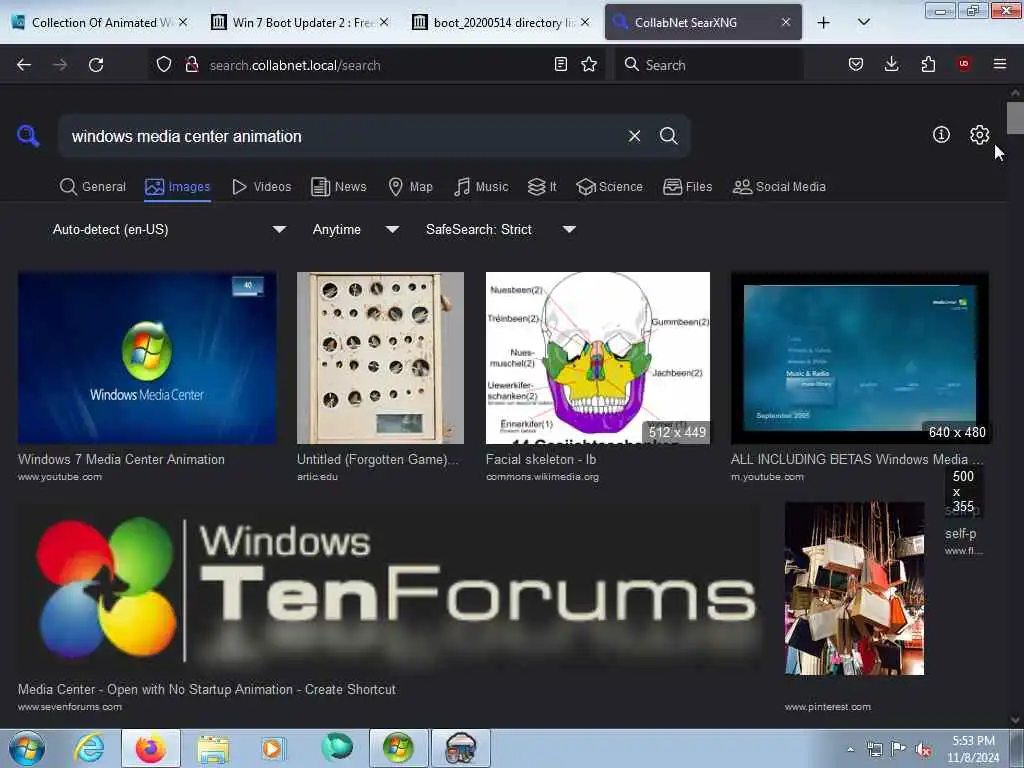Open the Facial skeleton - lb title

coord(541,459)
